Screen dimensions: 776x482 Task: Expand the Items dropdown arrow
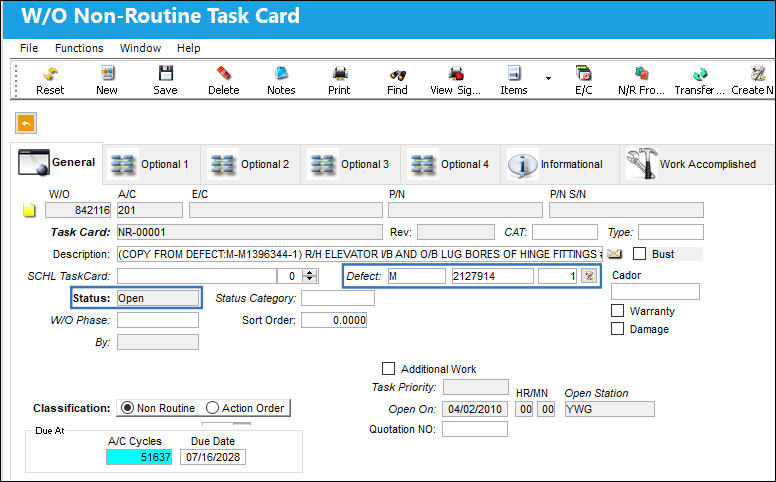click(x=548, y=78)
